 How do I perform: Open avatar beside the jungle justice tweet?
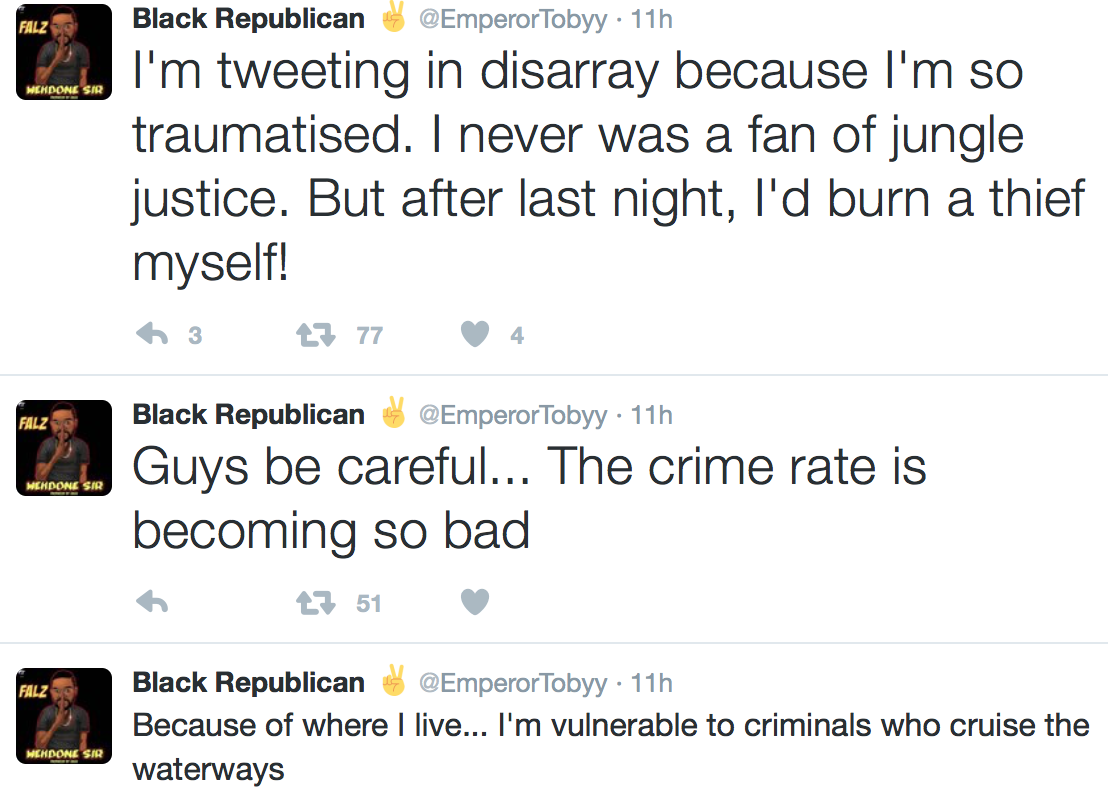coord(64,52)
